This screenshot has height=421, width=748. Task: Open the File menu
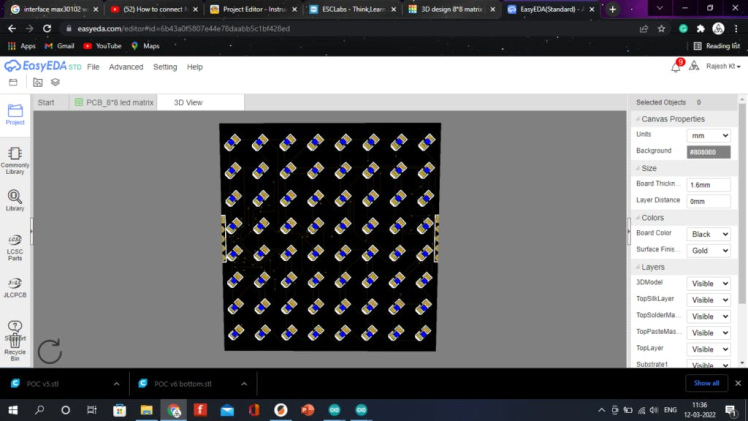(x=93, y=67)
